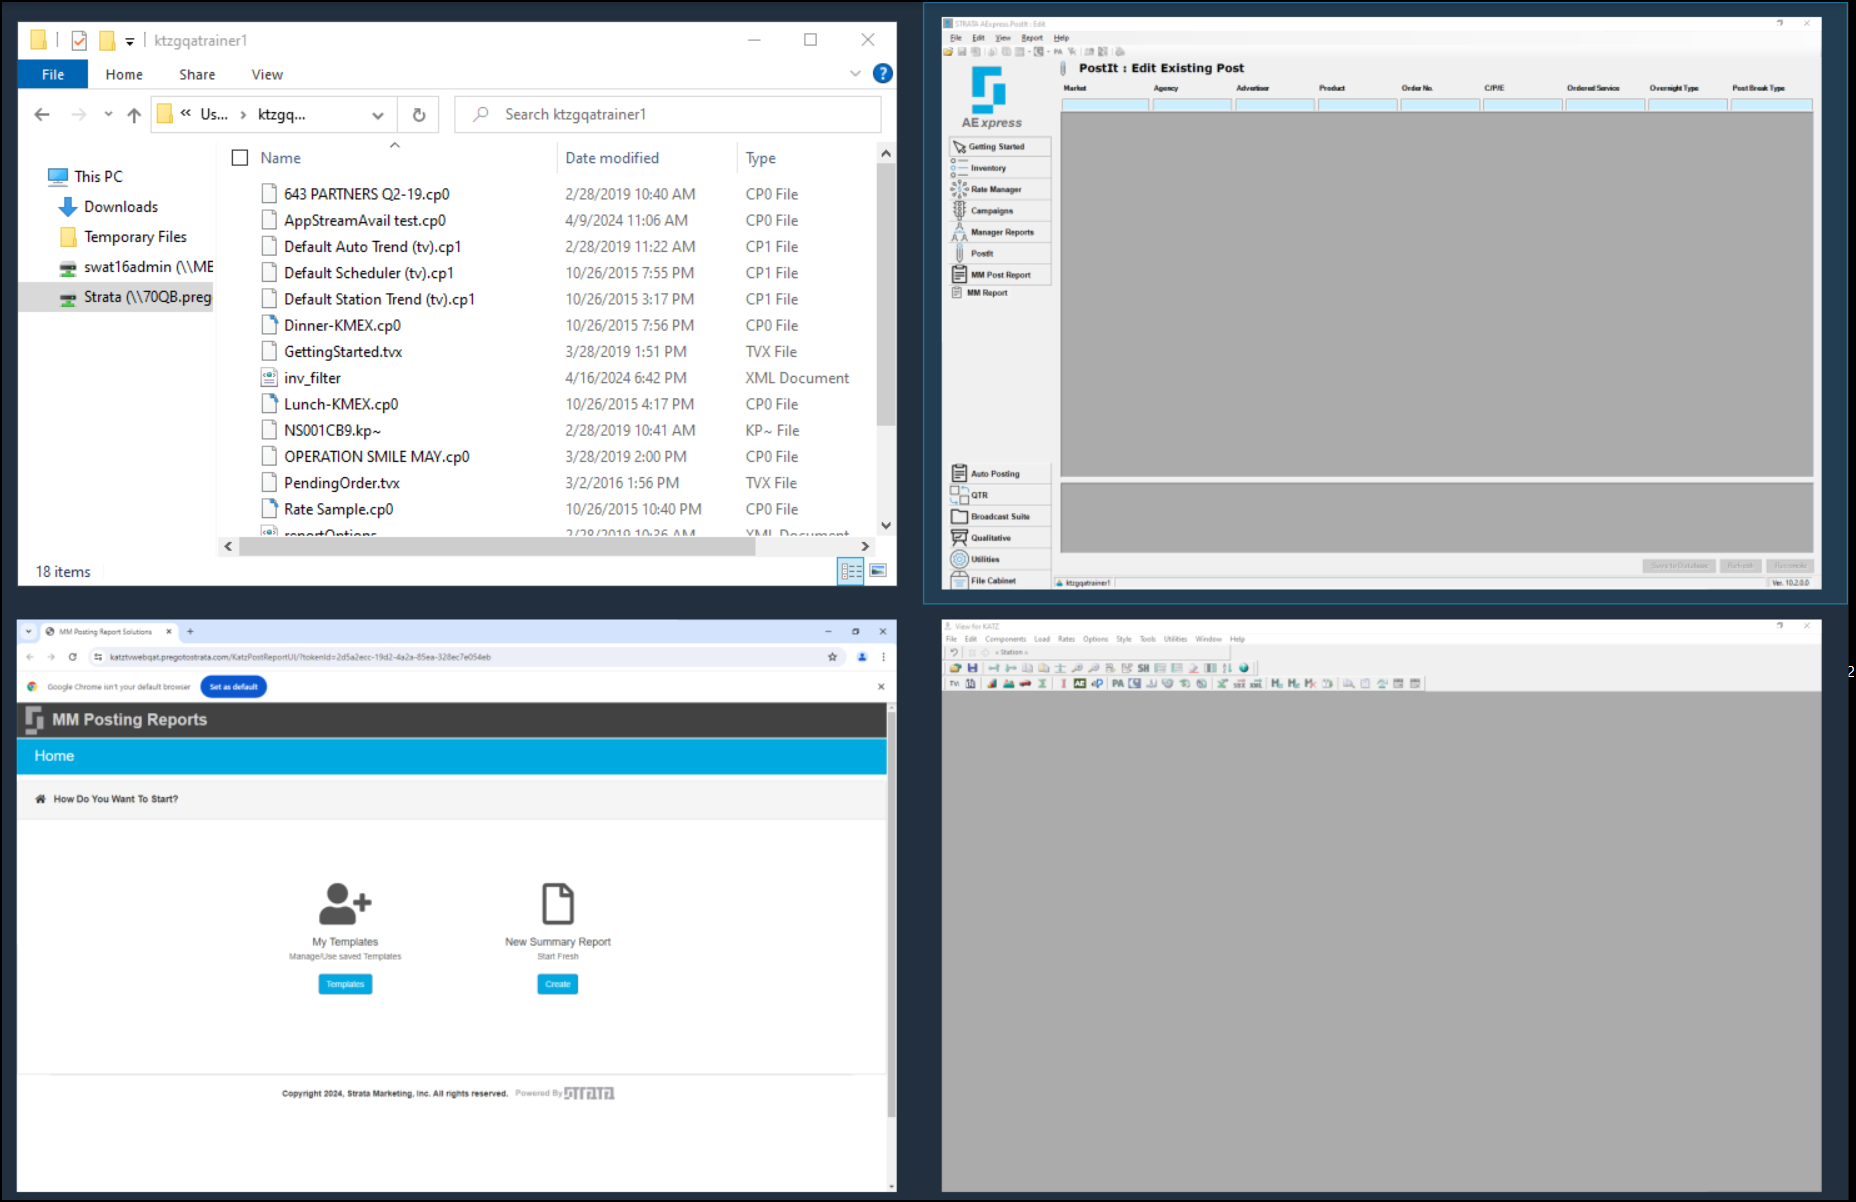Expand the address bar dropdown in Explorer
1856x1202 pixels.
378,114
